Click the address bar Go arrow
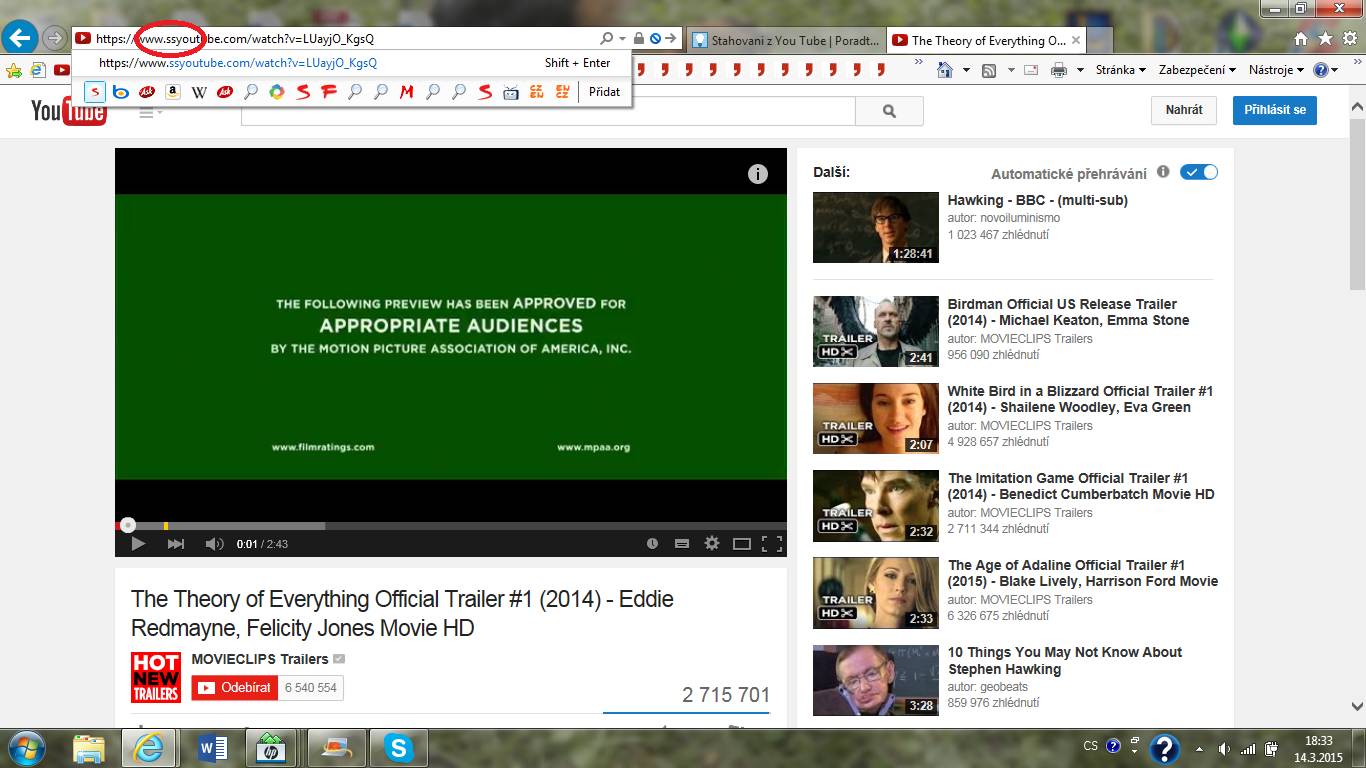The image size is (1366, 768). pyautogui.click(x=671, y=39)
